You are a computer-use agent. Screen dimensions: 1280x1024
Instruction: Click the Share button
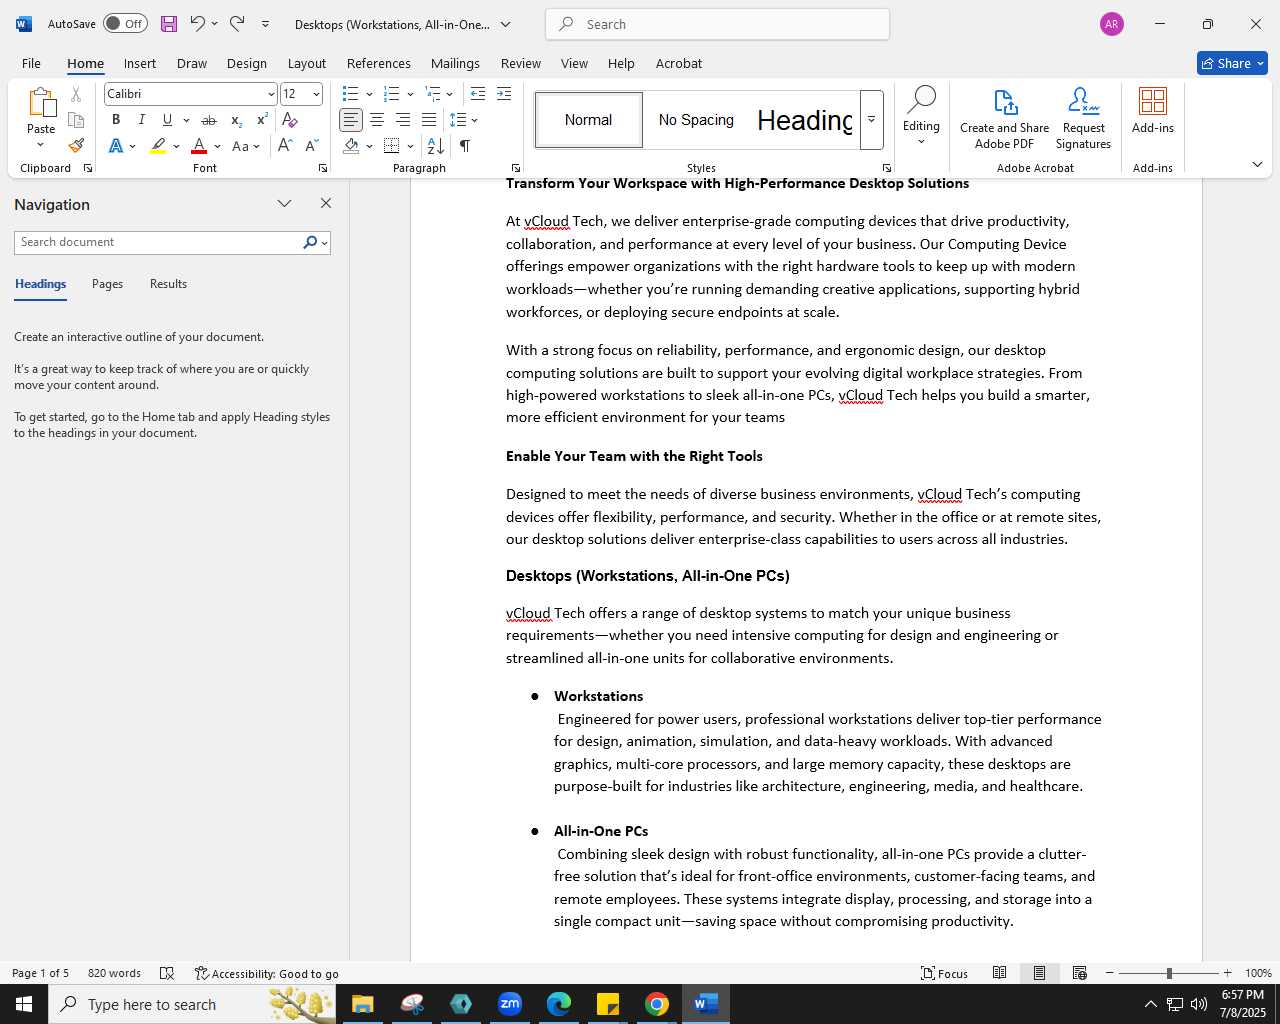click(1232, 63)
